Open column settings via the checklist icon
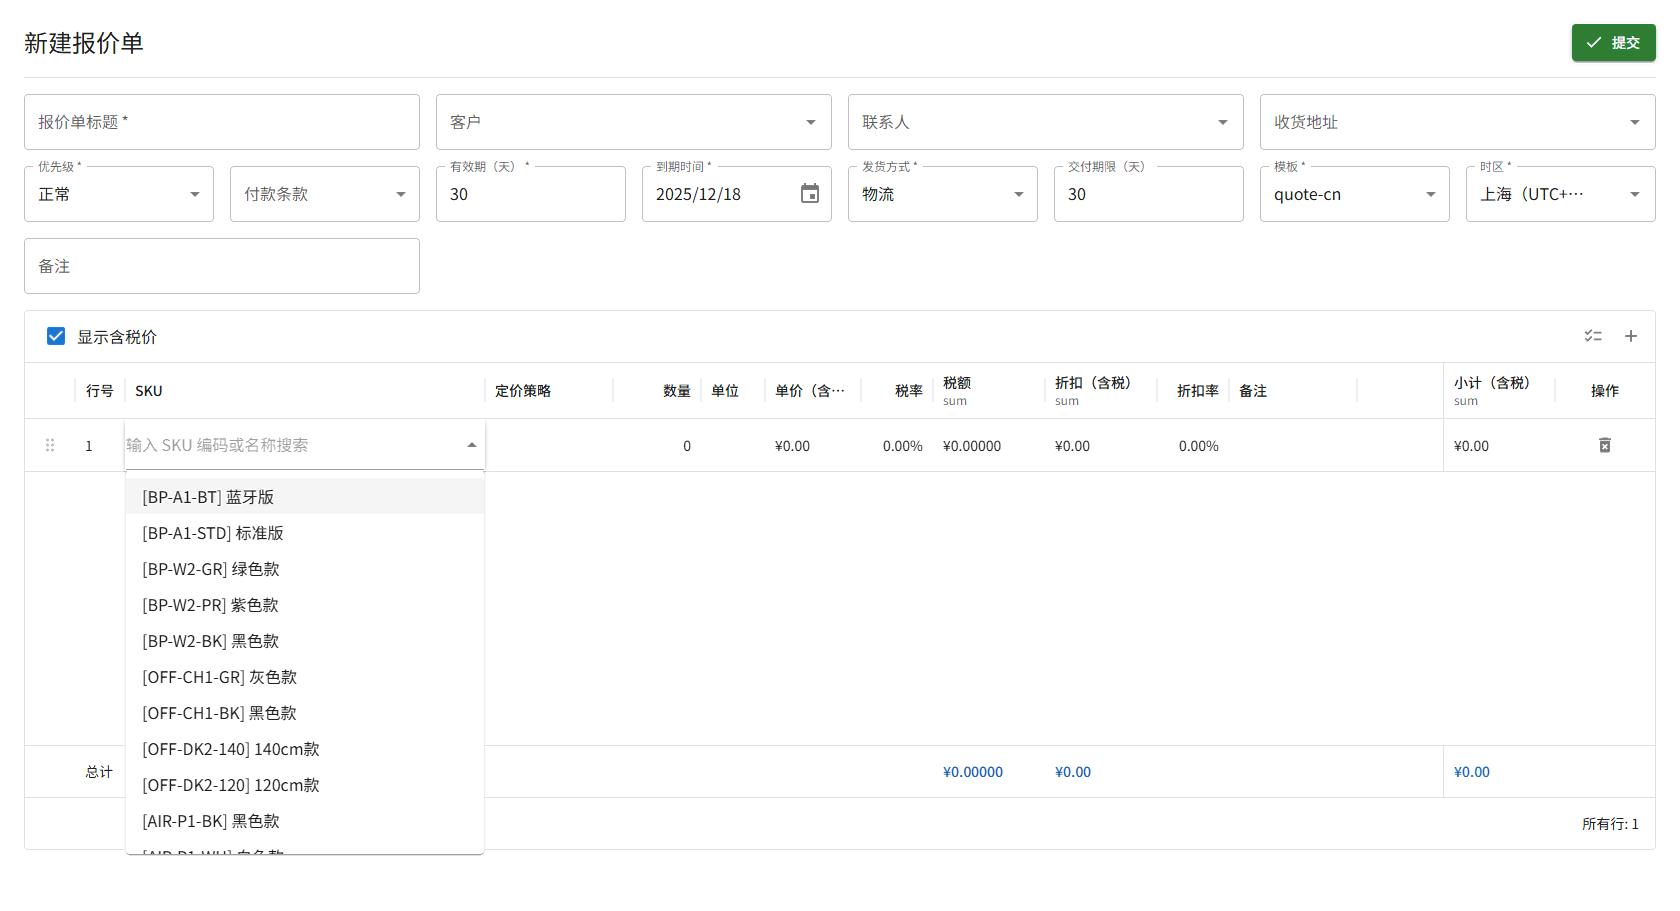The height and width of the screenshot is (911, 1680). (1593, 336)
